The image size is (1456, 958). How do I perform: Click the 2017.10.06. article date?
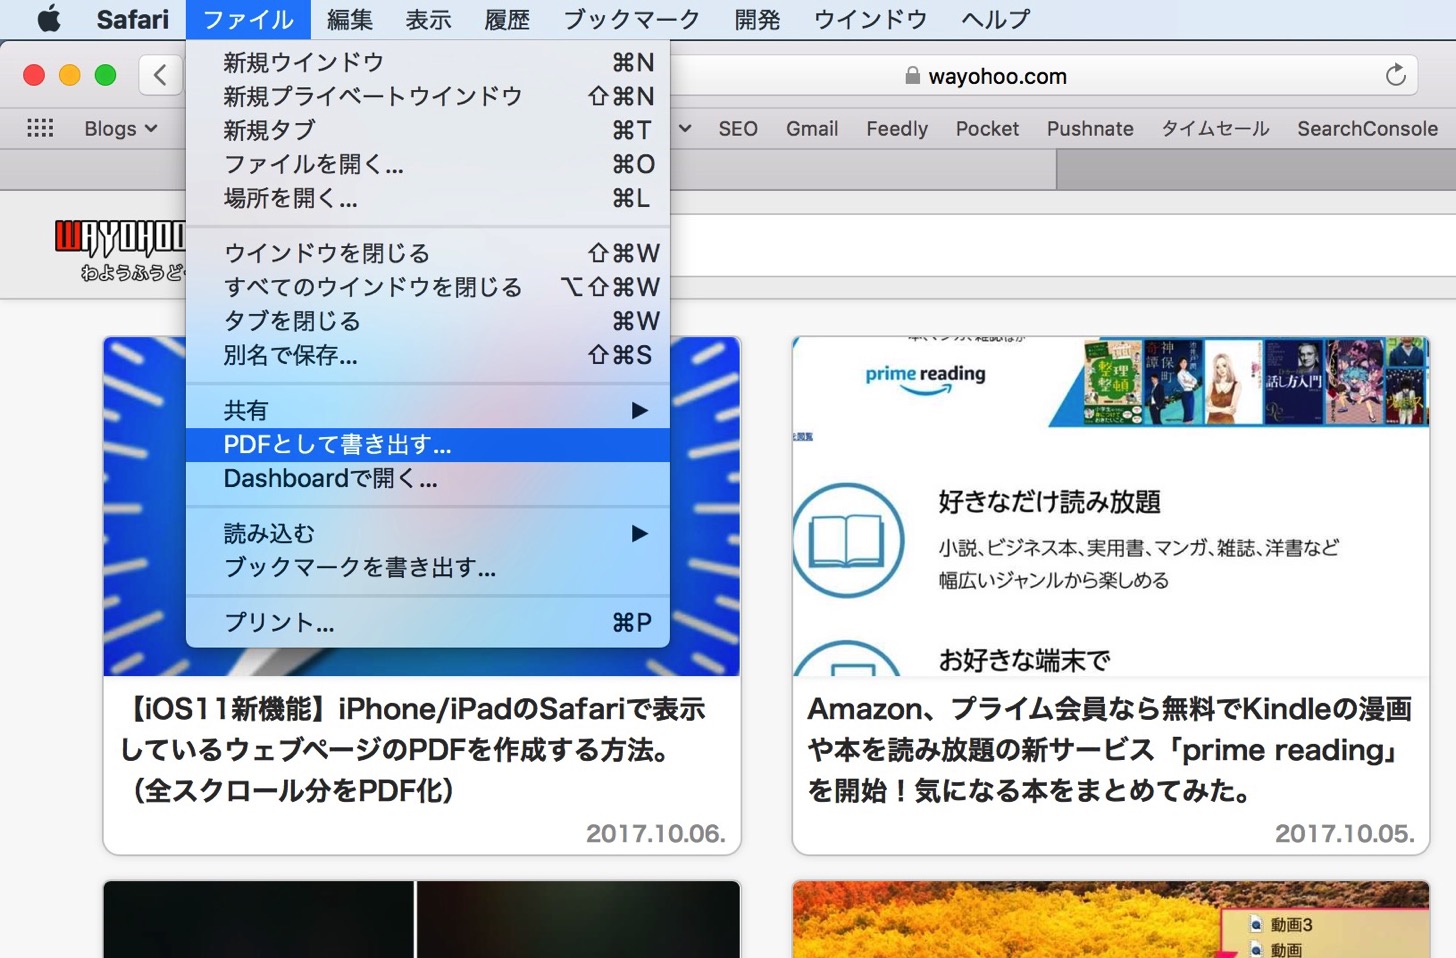(655, 833)
